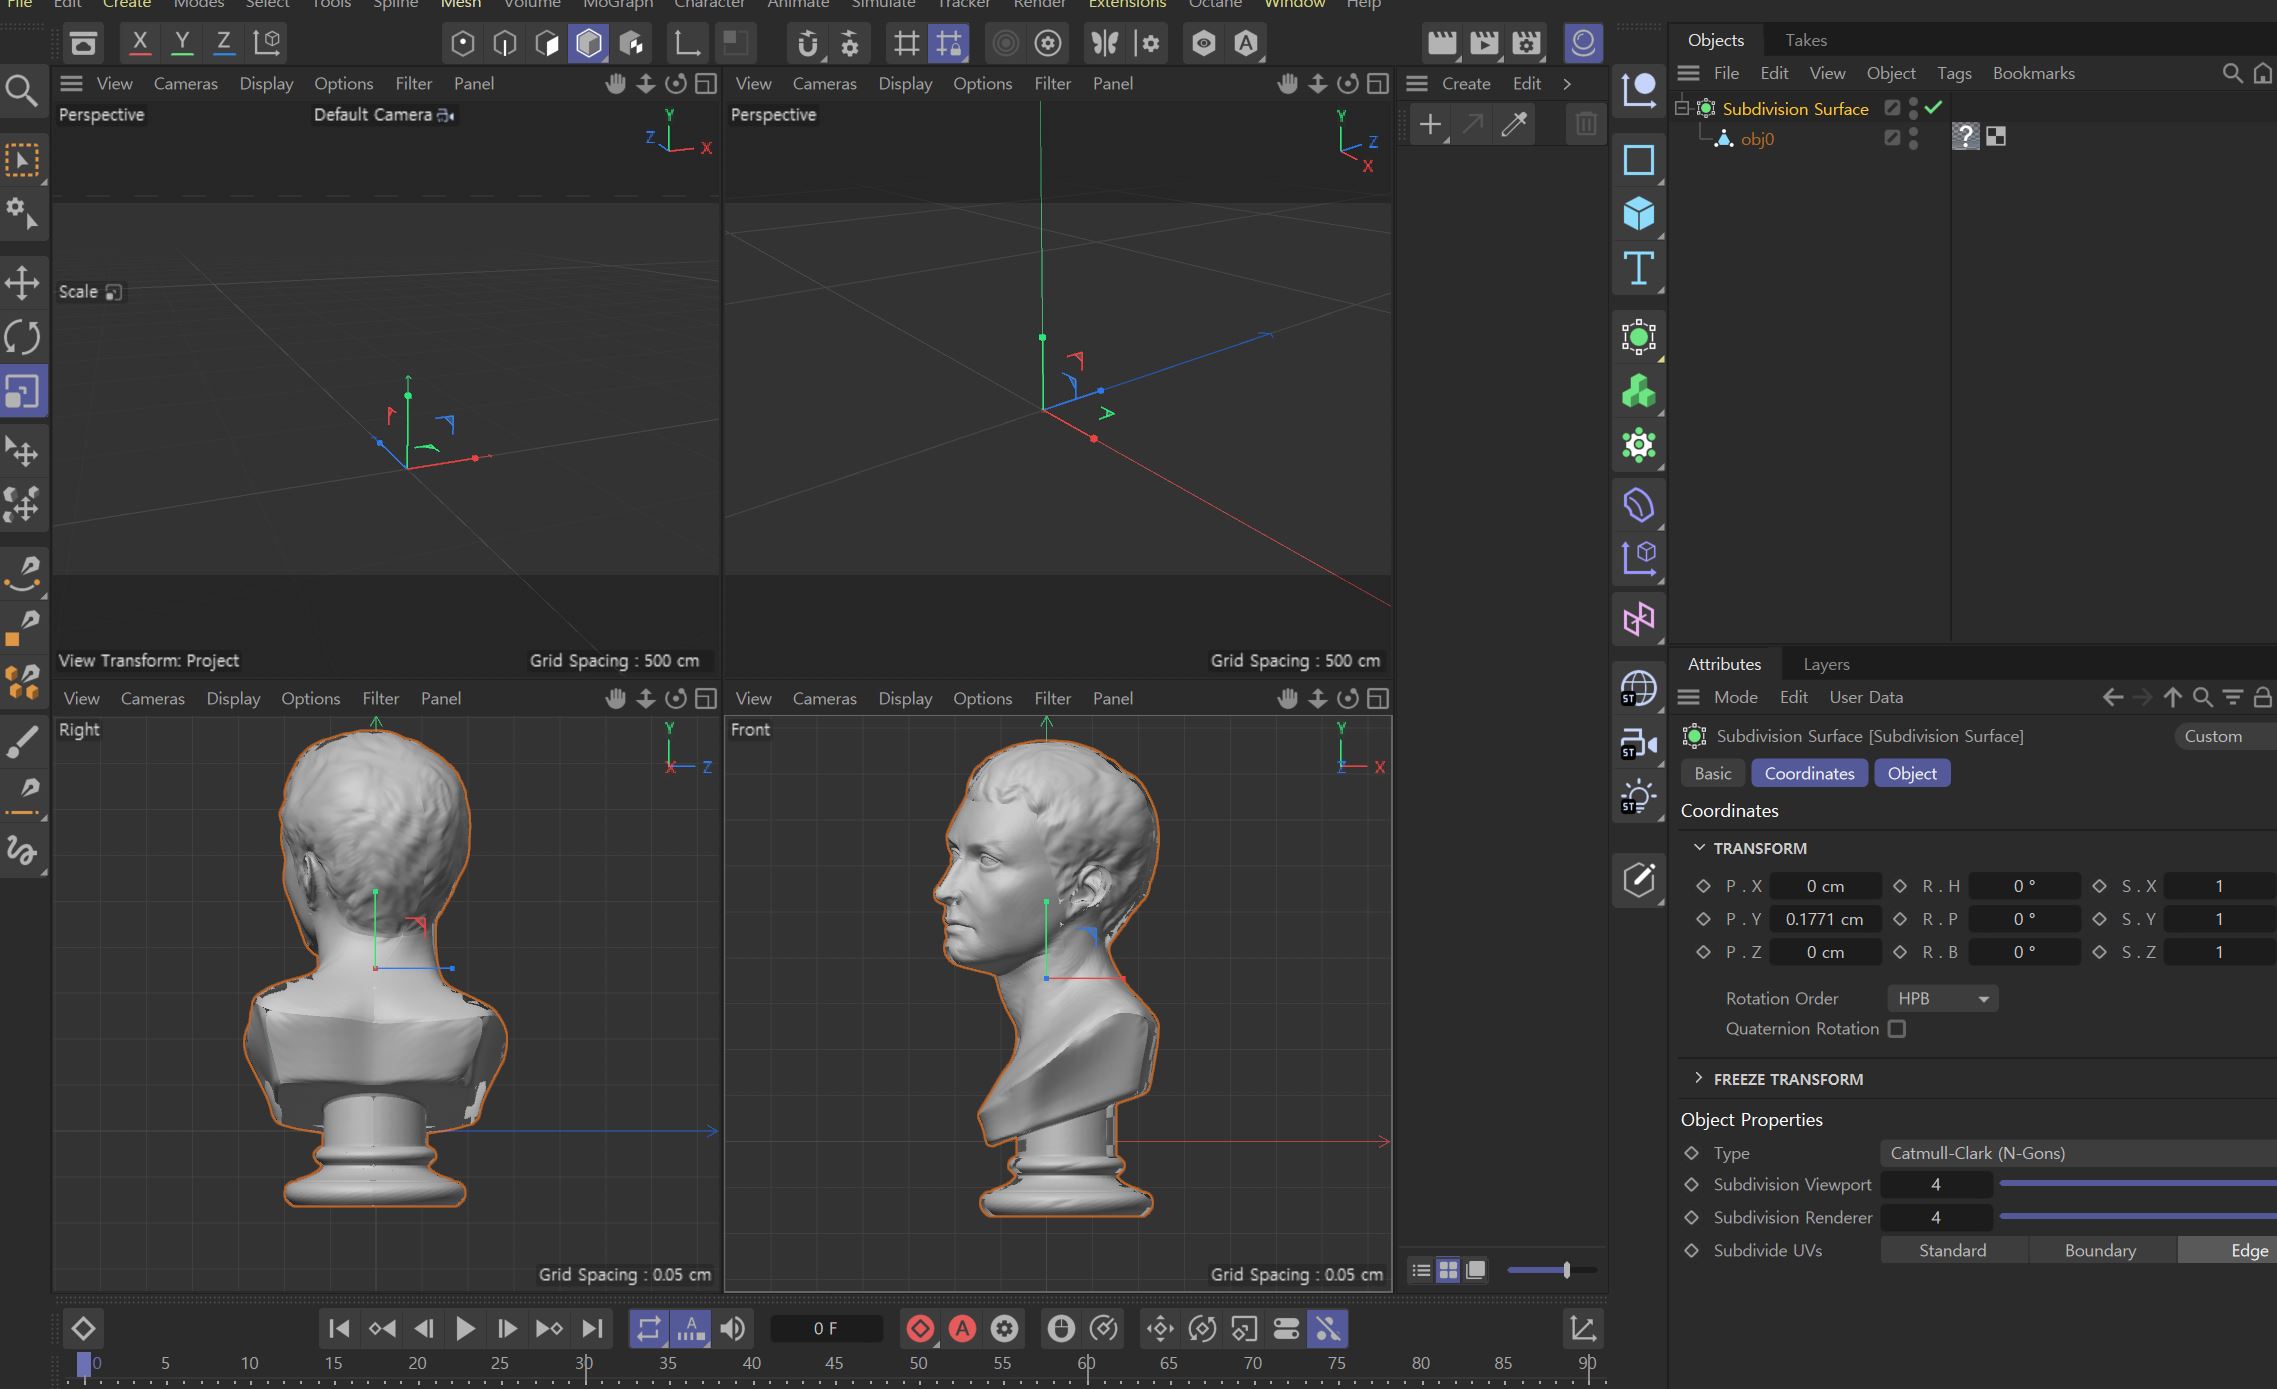The width and height of the screenshot is (2277, 1389).
Task: Add Subdivision Surface generator icon
Action: [x=1638, y=337]
